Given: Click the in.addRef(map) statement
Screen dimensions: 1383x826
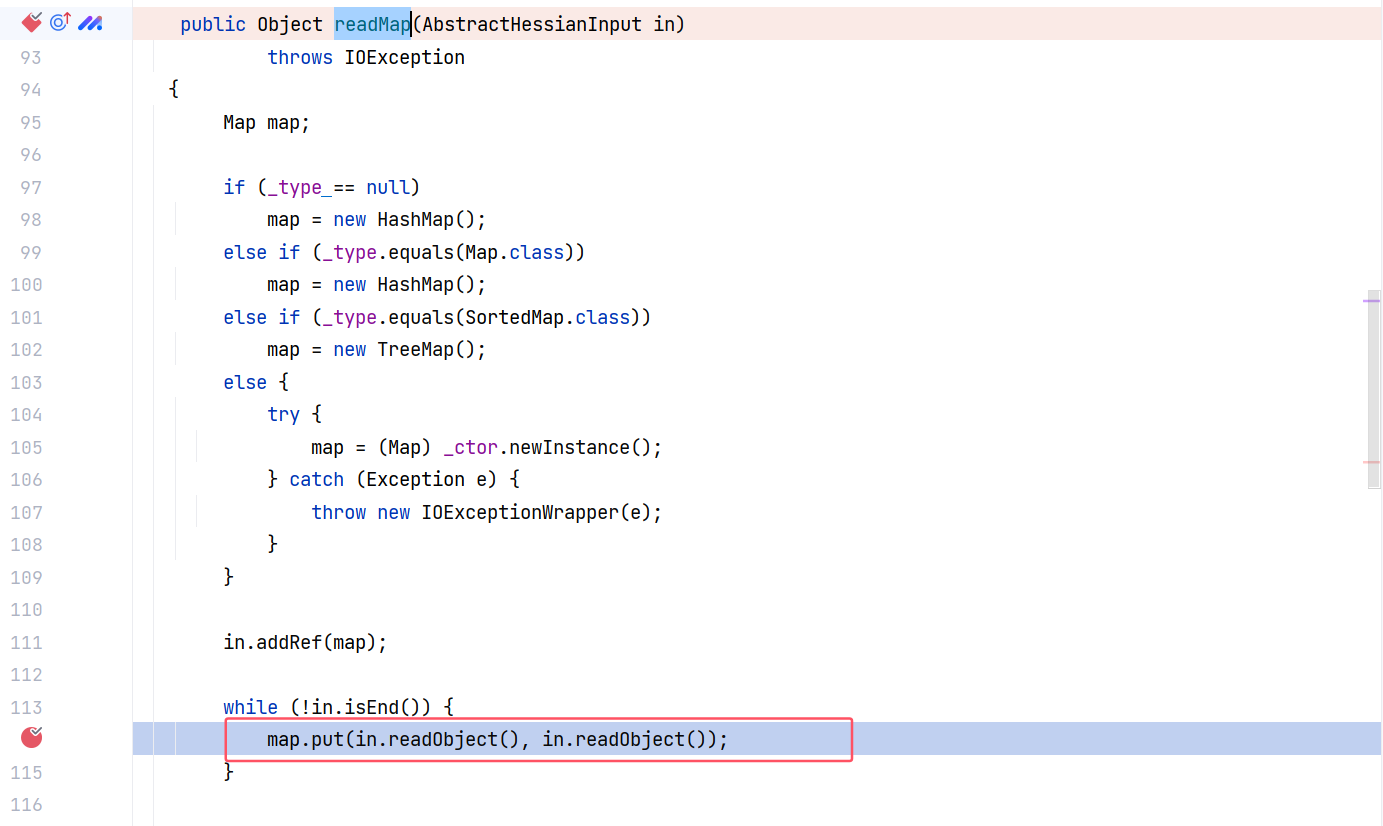Looking at the screenshot, I should (304, 642).
